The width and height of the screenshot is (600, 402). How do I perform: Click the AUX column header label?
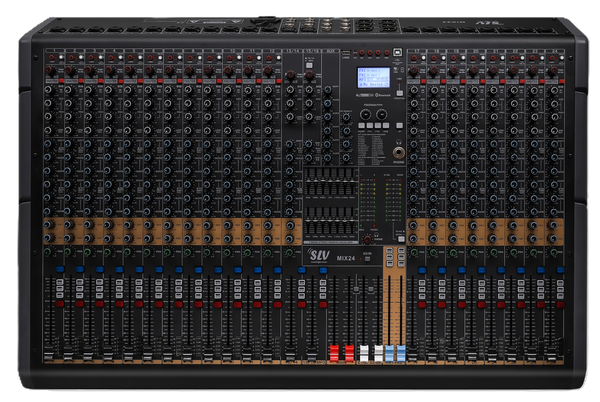tap(330, 51)
